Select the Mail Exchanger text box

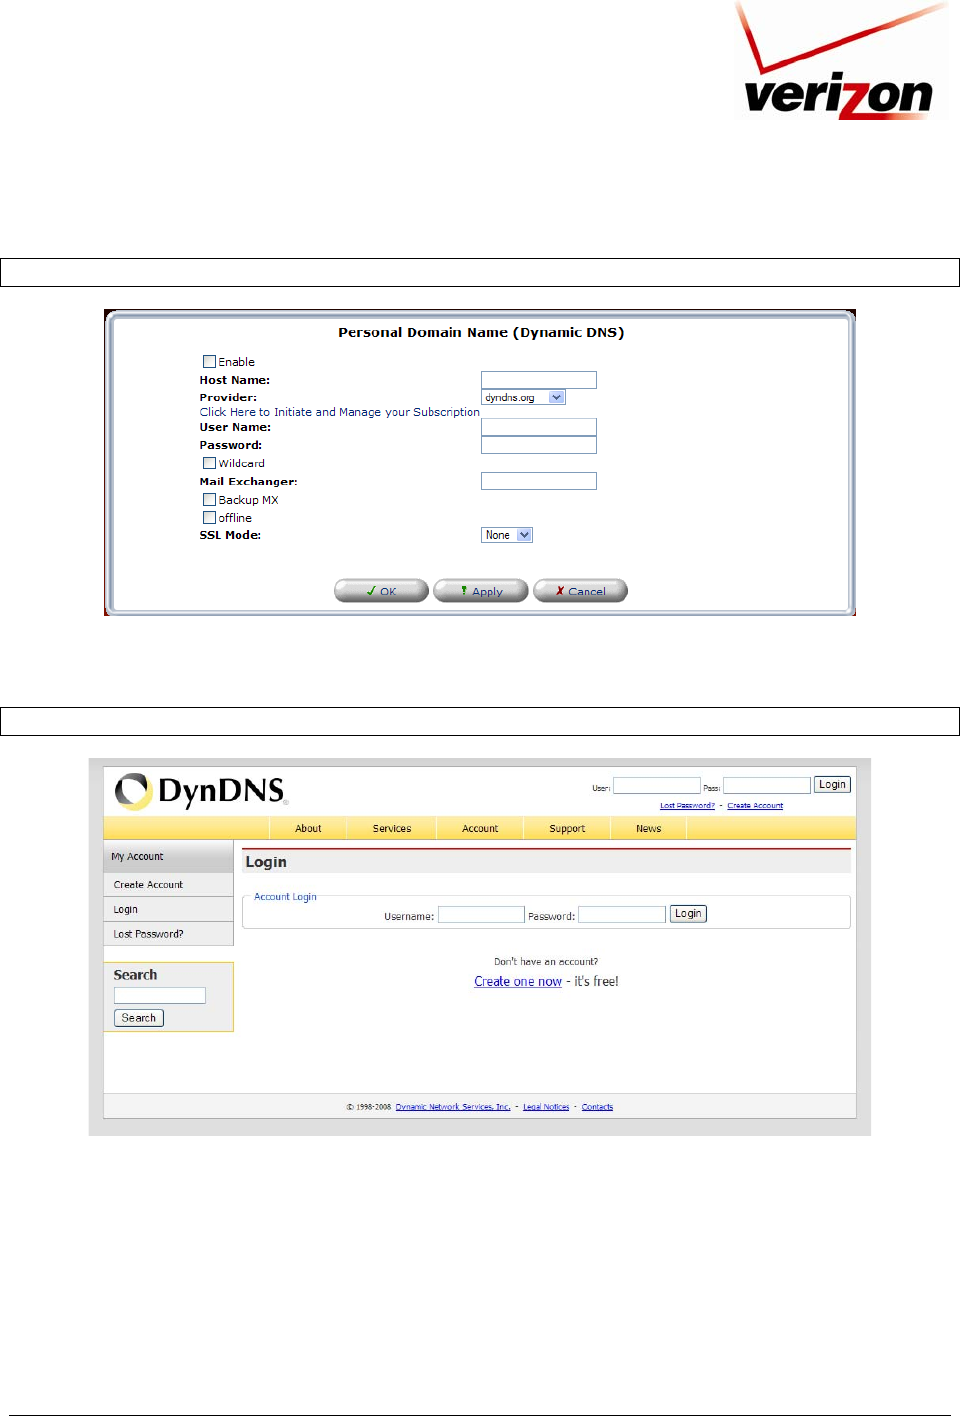pos(538,481)
